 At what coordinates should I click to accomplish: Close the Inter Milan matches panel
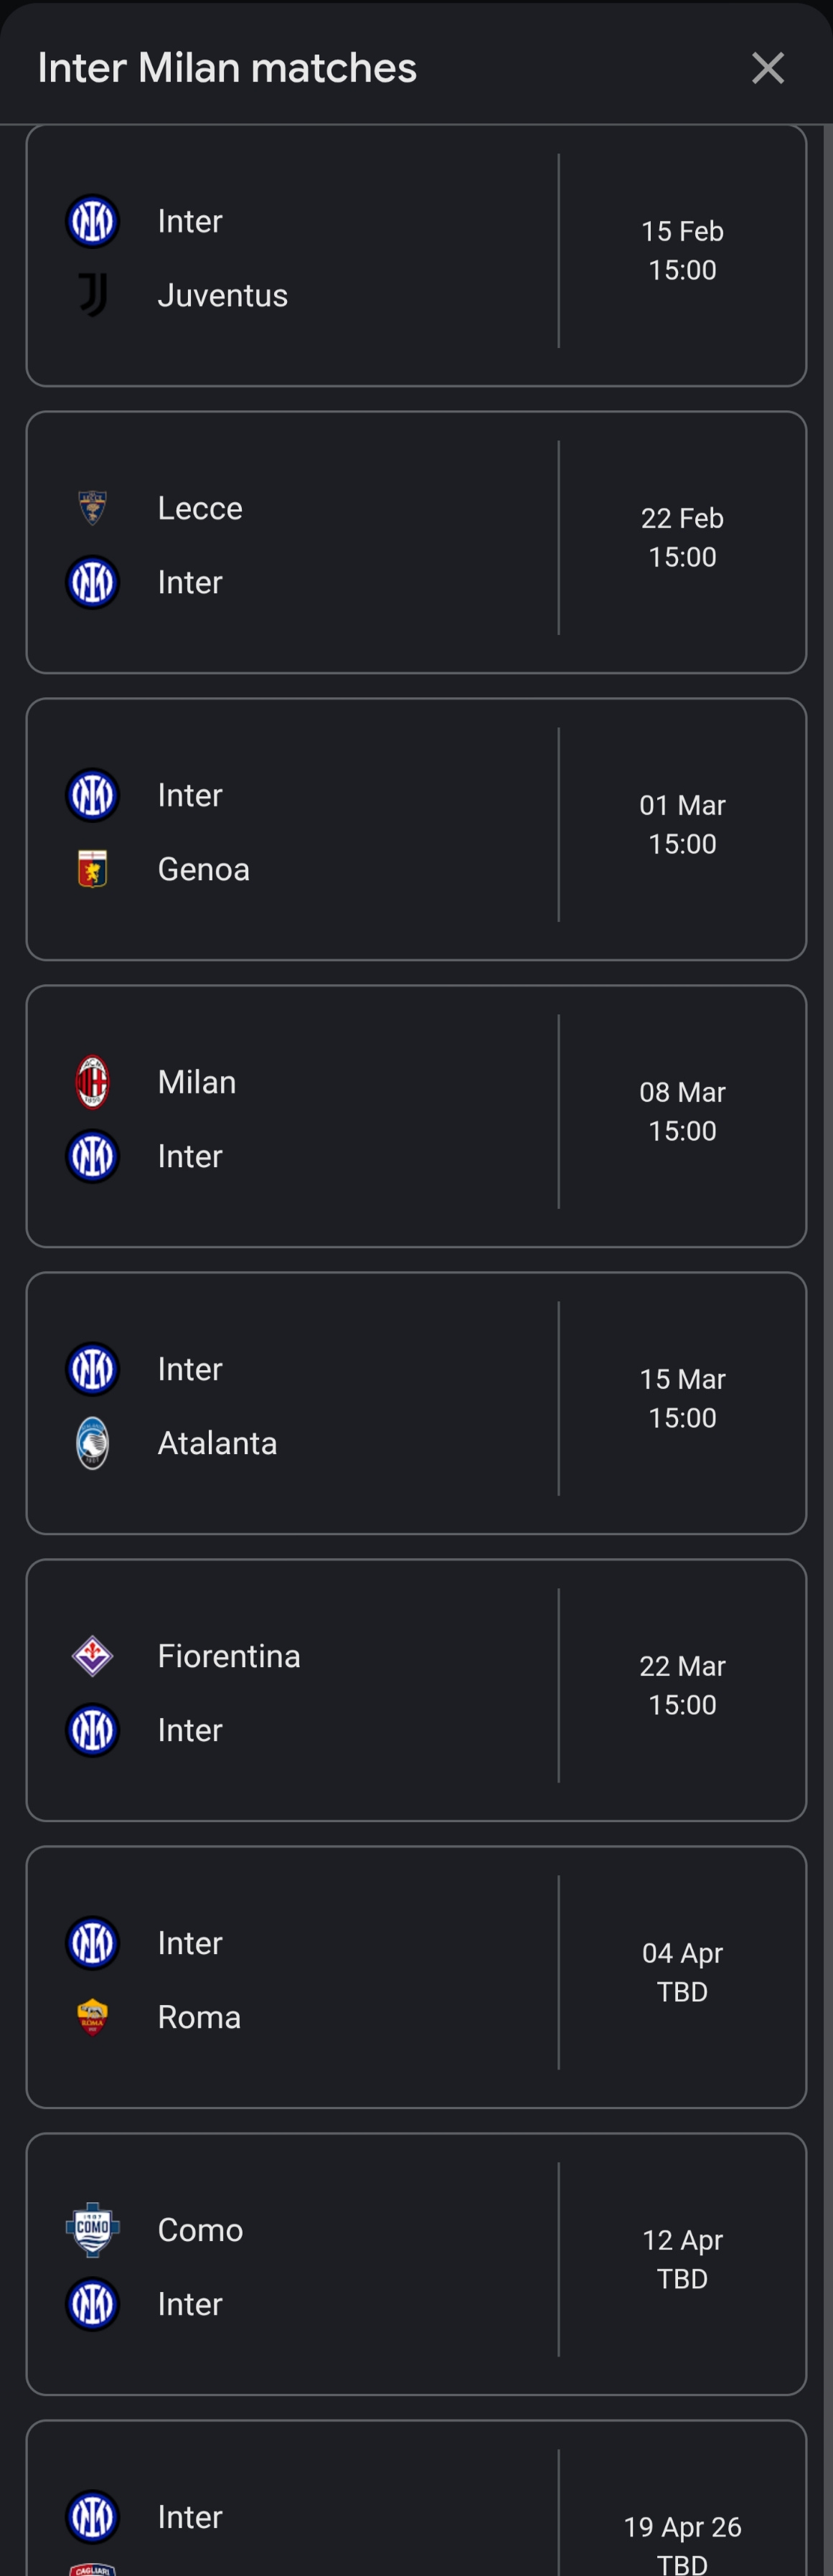tap(767, 68)
